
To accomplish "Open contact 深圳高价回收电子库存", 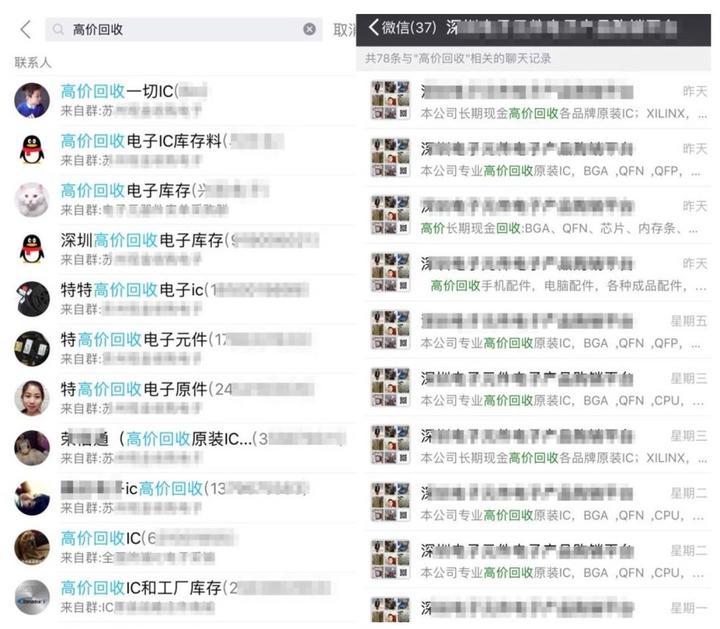I will coord(184,249).
